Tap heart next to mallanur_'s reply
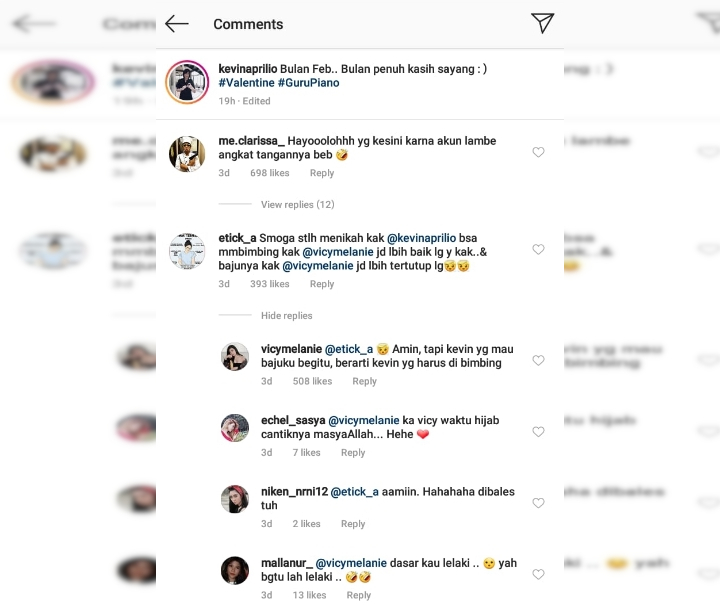The height and width of the screenshot is (606, 720). [538, 574]
